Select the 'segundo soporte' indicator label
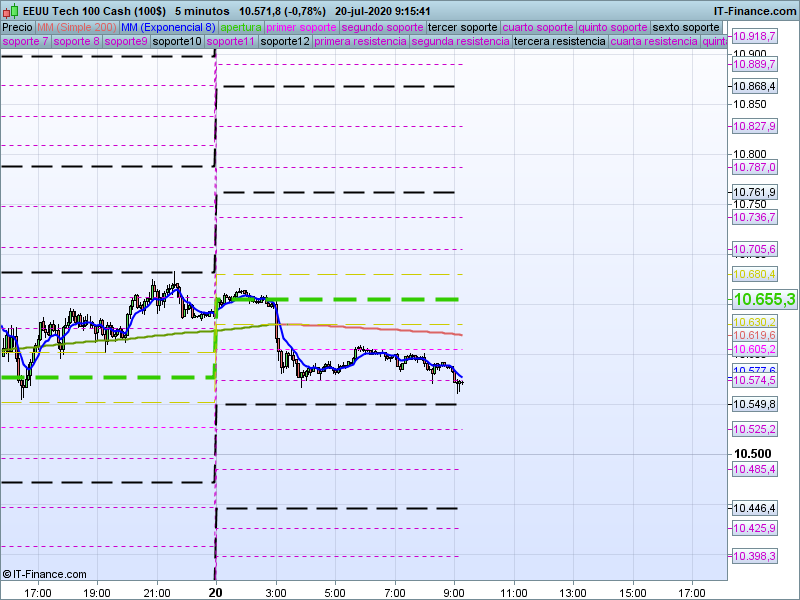The height and width of the screenshot is (600, 800). pos(382,27)
